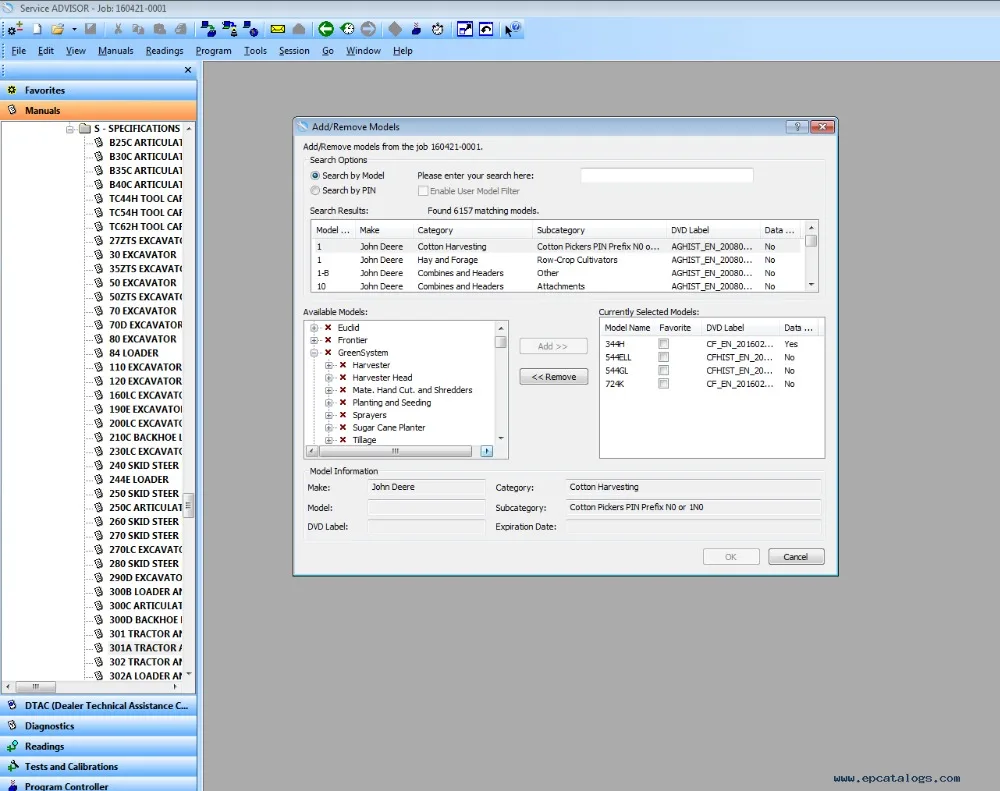The width and height of the screenshot is (1000, 791).
Task: Click the open folder toolbar icon
Action: (x=58, y=29)
